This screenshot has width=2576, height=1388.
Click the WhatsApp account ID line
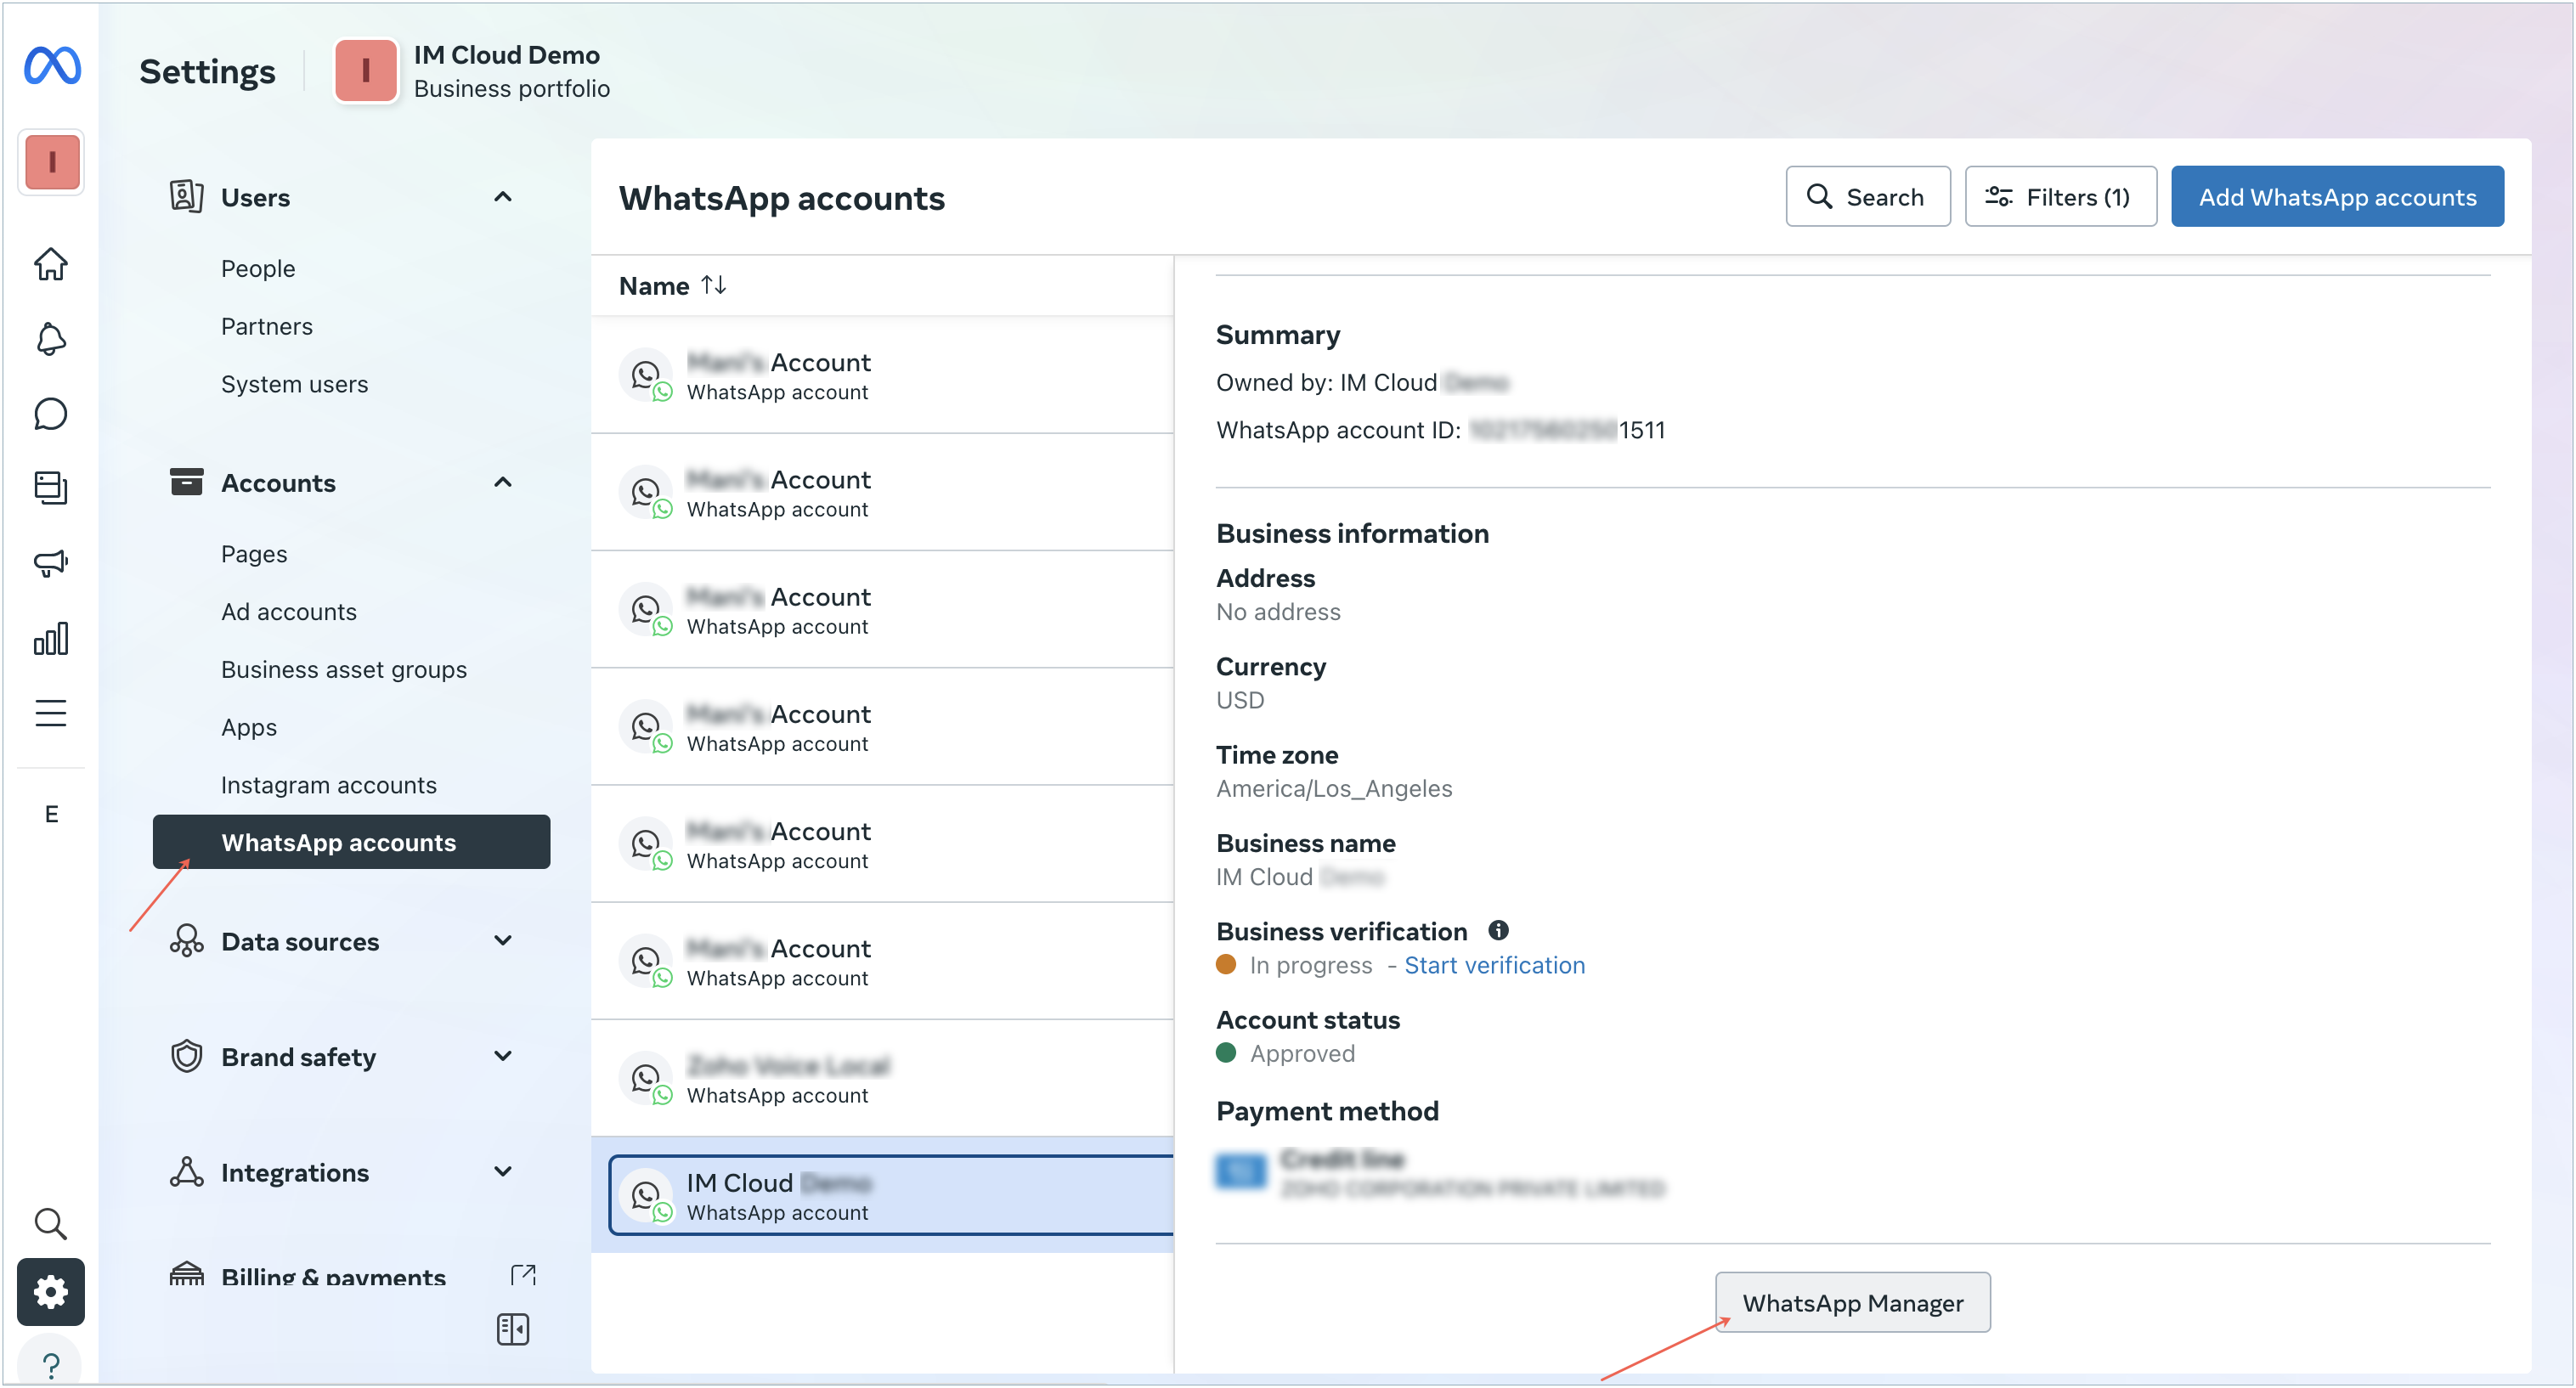[x=1440, y=430]
